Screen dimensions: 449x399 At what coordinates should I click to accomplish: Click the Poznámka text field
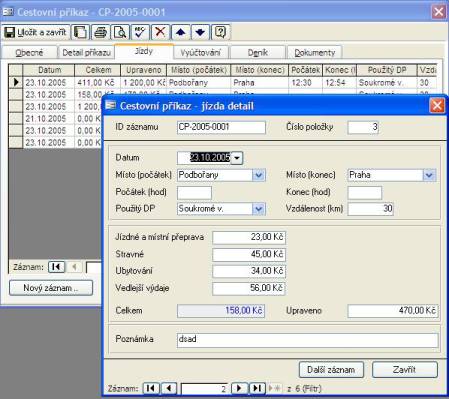(307, 339)
